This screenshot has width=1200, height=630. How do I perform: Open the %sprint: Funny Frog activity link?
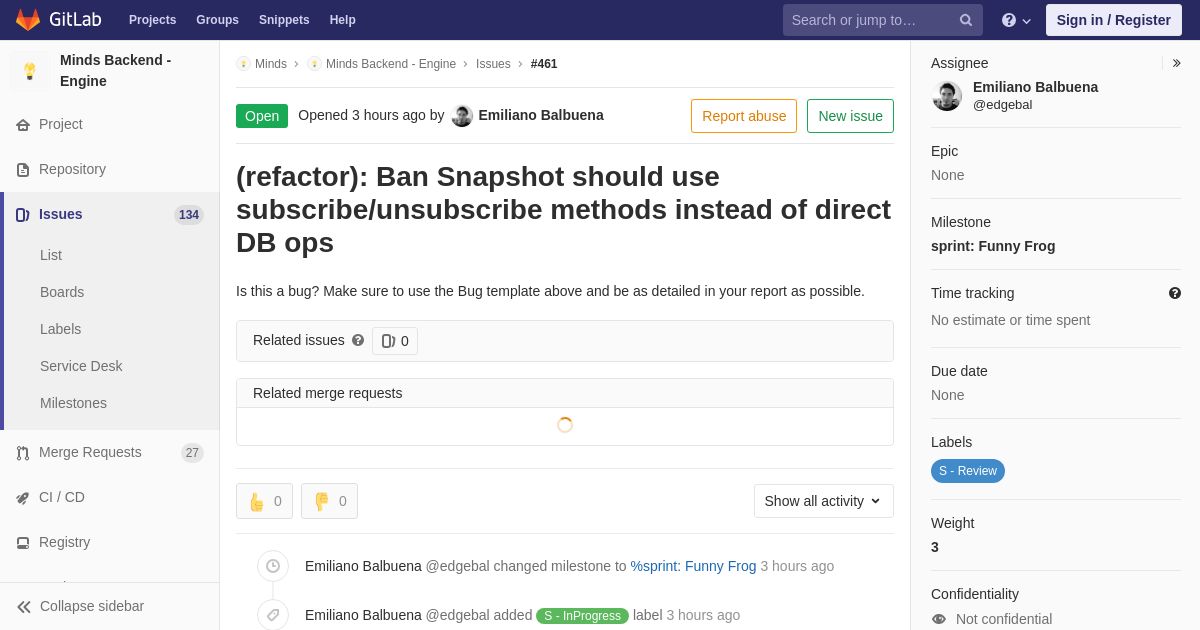(693, 566)
